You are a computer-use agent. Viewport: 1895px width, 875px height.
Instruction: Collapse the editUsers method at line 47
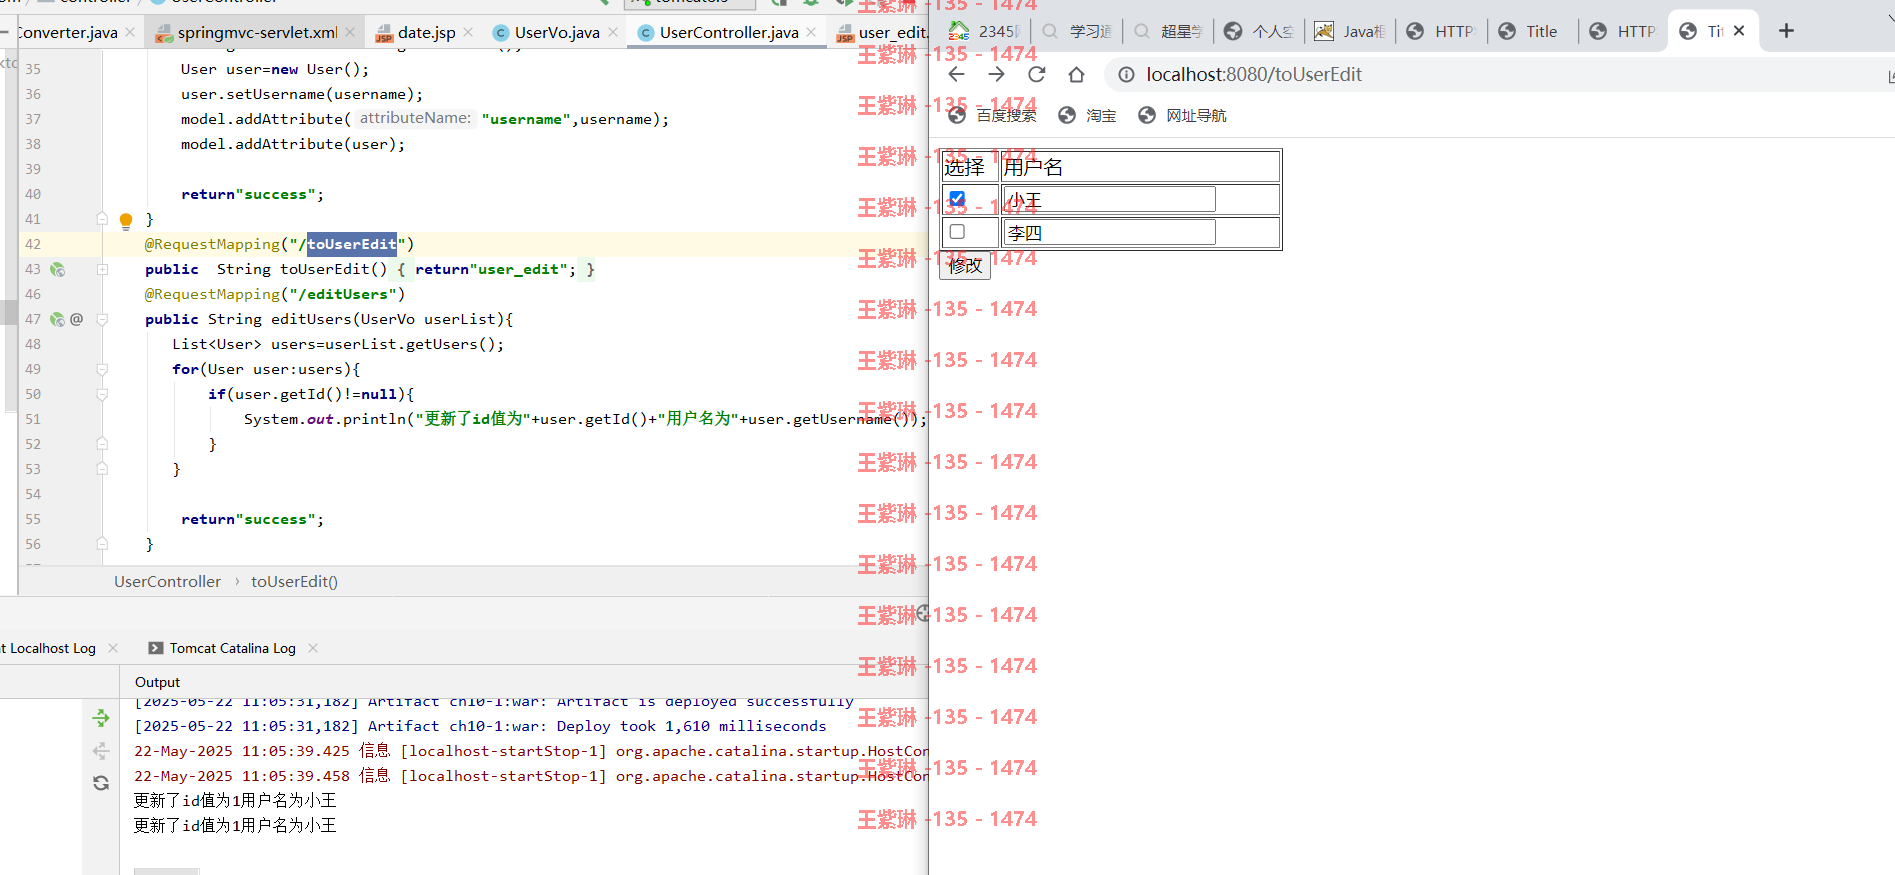point(102,319)
